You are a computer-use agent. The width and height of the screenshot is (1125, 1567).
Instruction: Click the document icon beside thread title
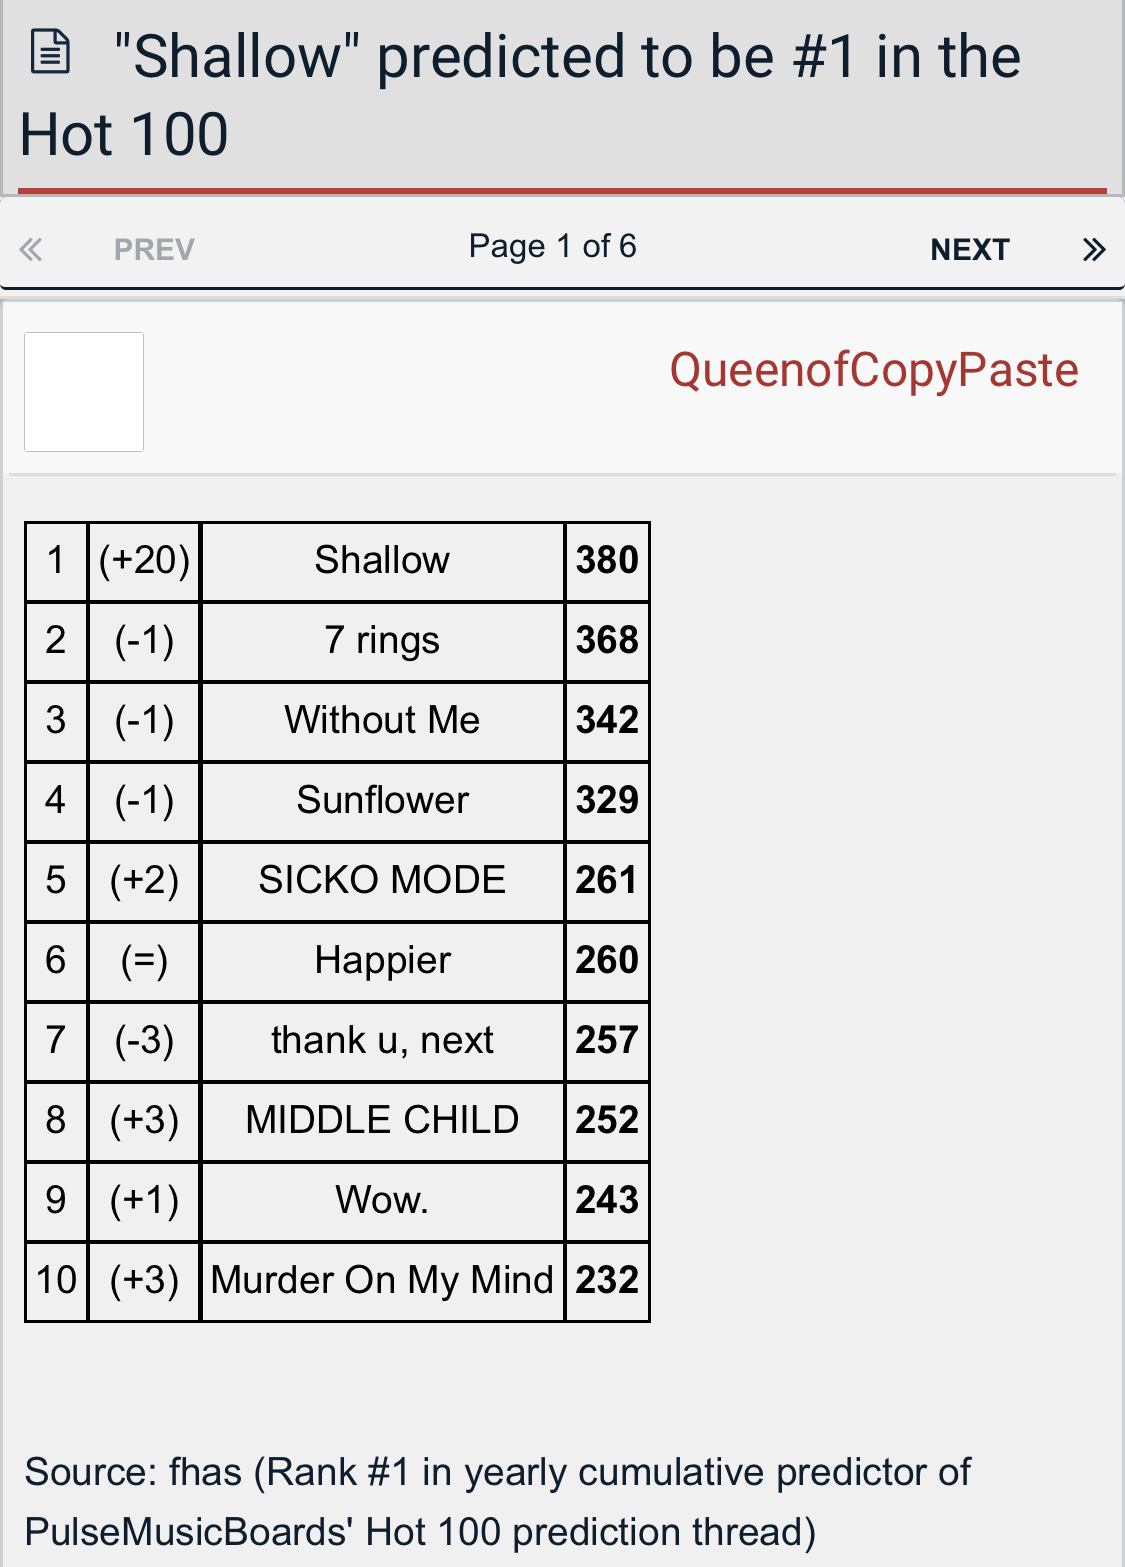click(x=51, y=54)
